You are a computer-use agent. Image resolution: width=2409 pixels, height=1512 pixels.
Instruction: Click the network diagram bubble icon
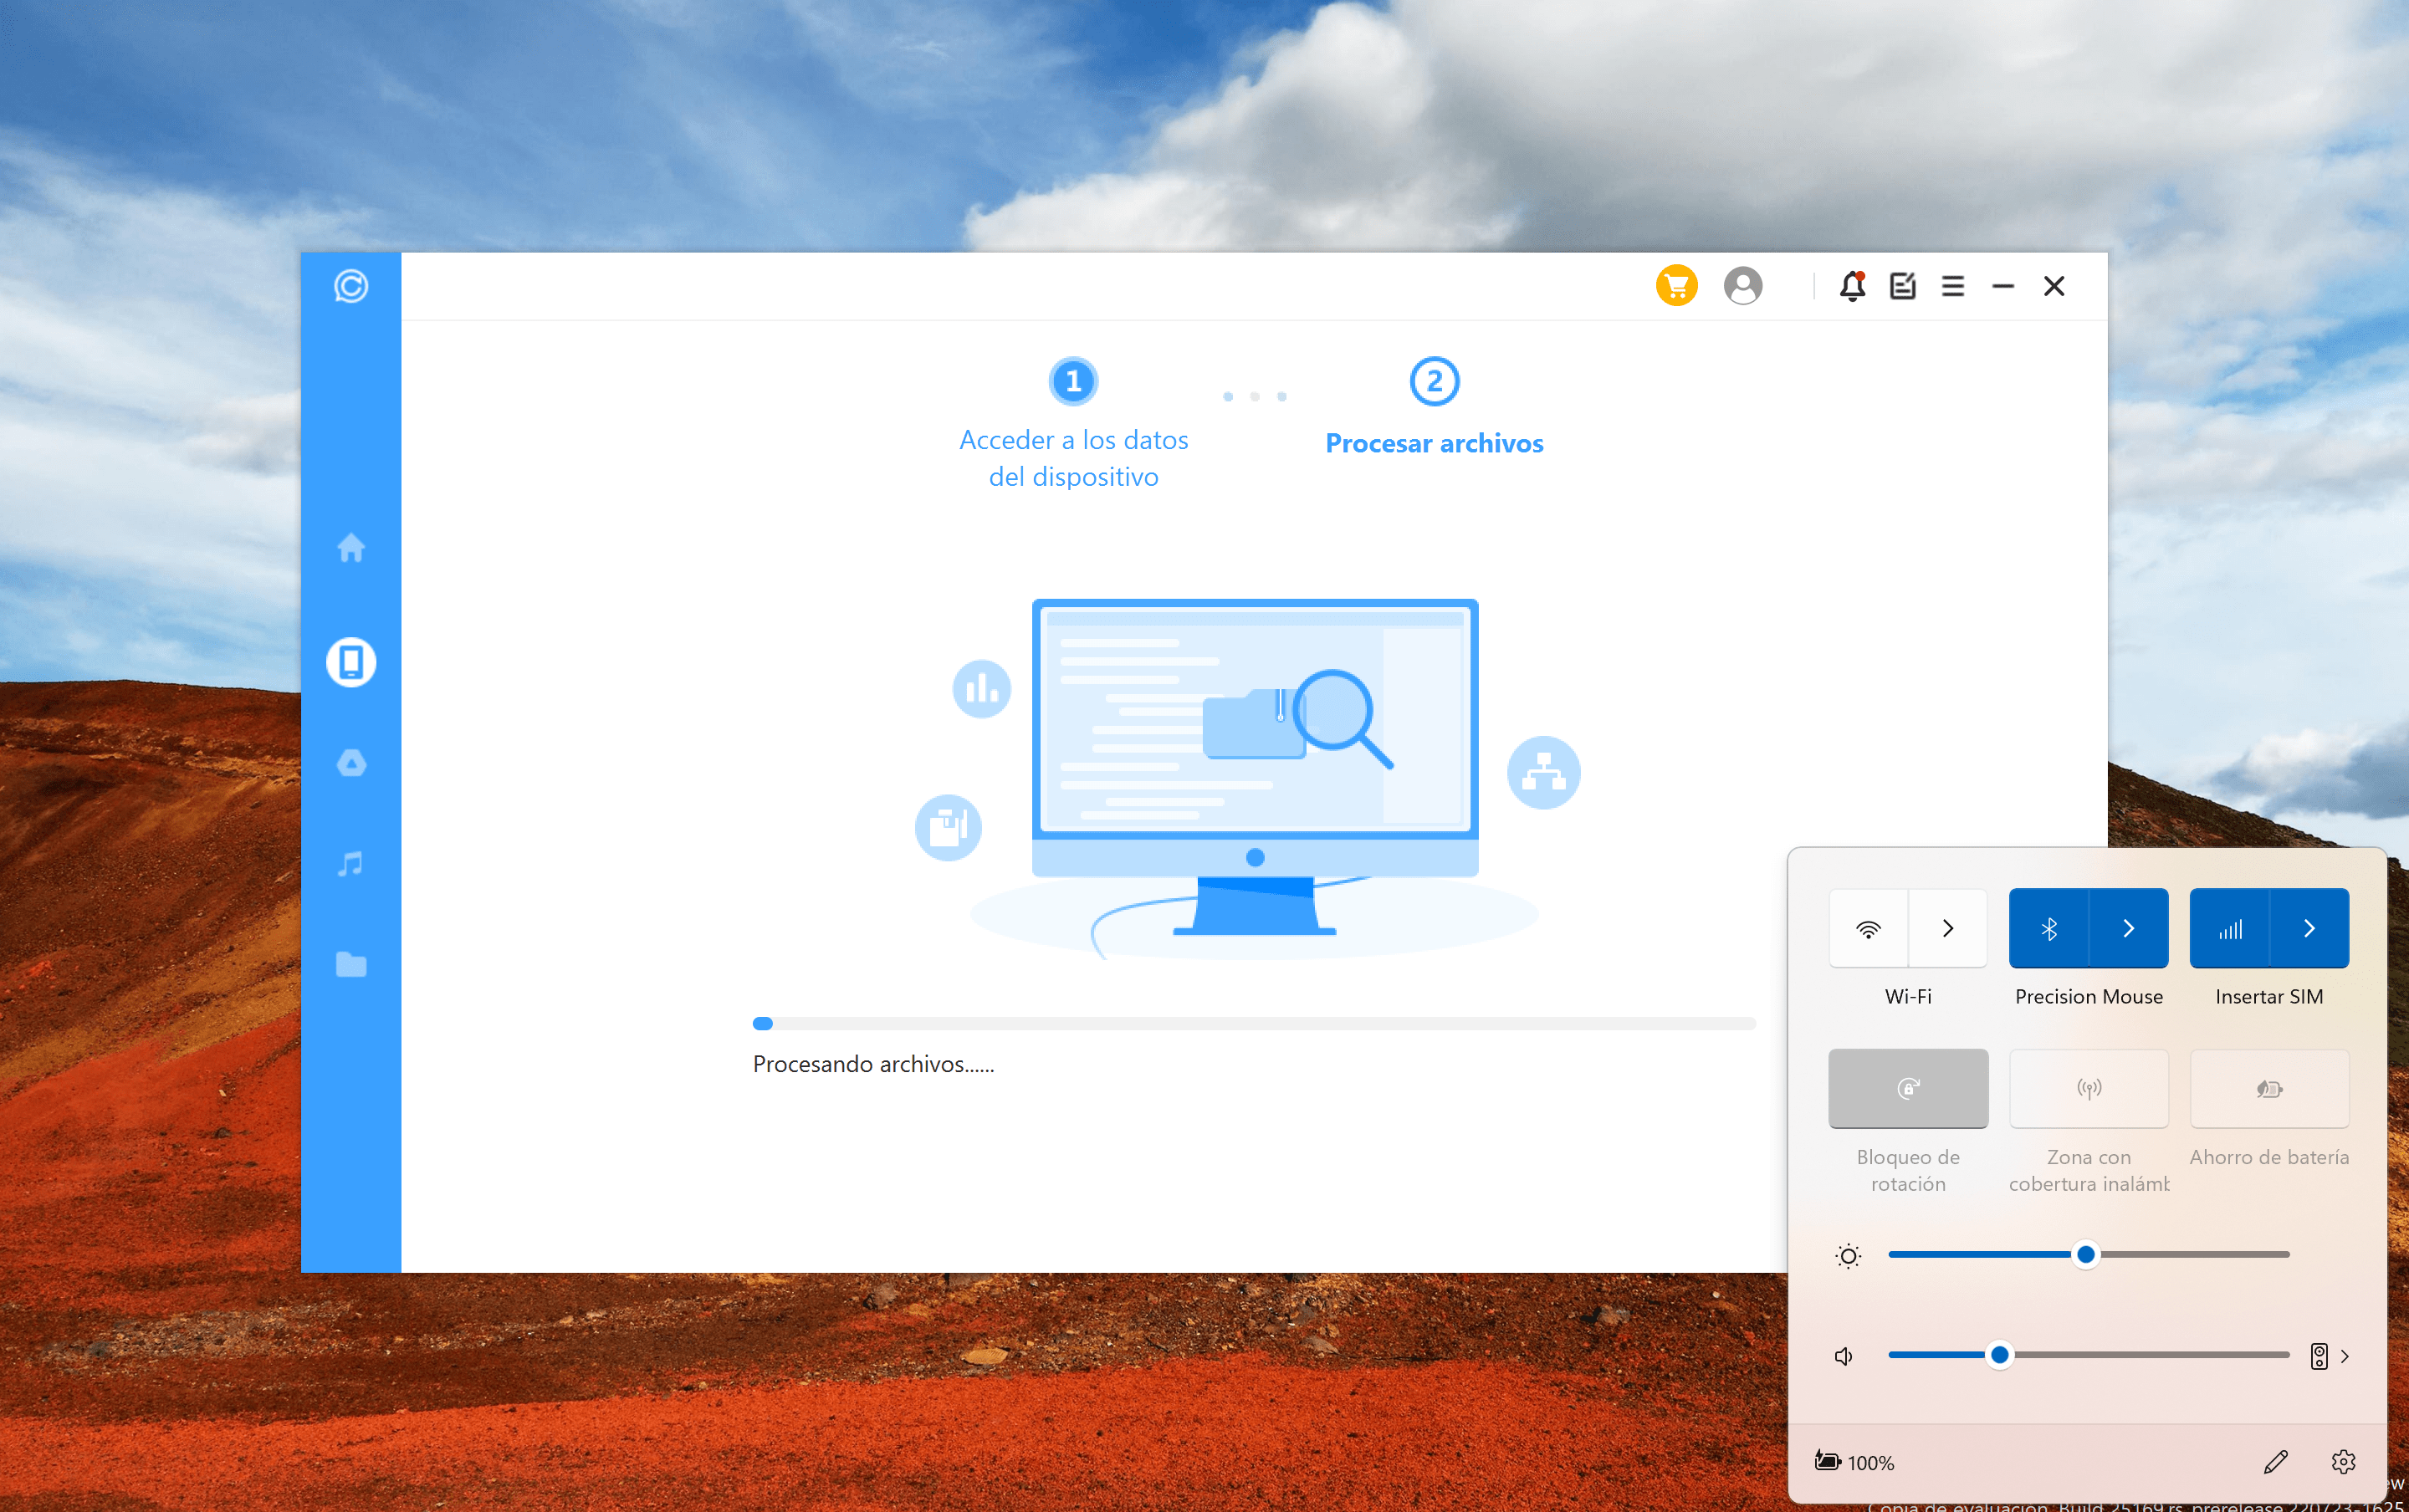[1543, 772]
